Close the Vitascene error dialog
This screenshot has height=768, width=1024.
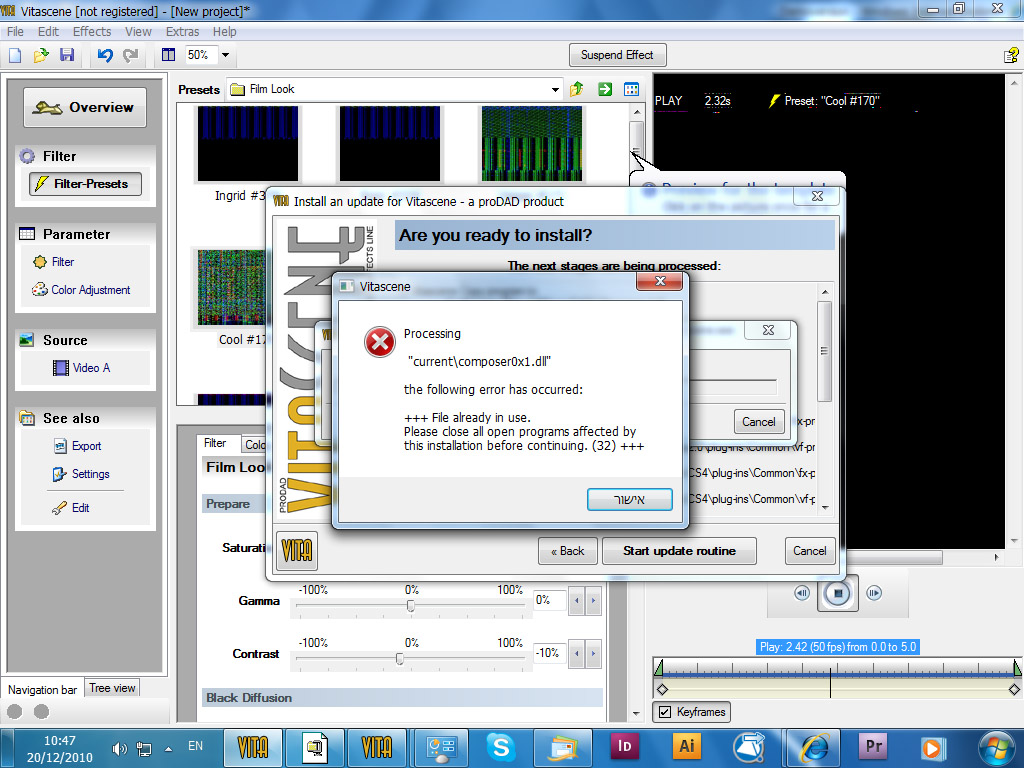[x=660, y=281]
